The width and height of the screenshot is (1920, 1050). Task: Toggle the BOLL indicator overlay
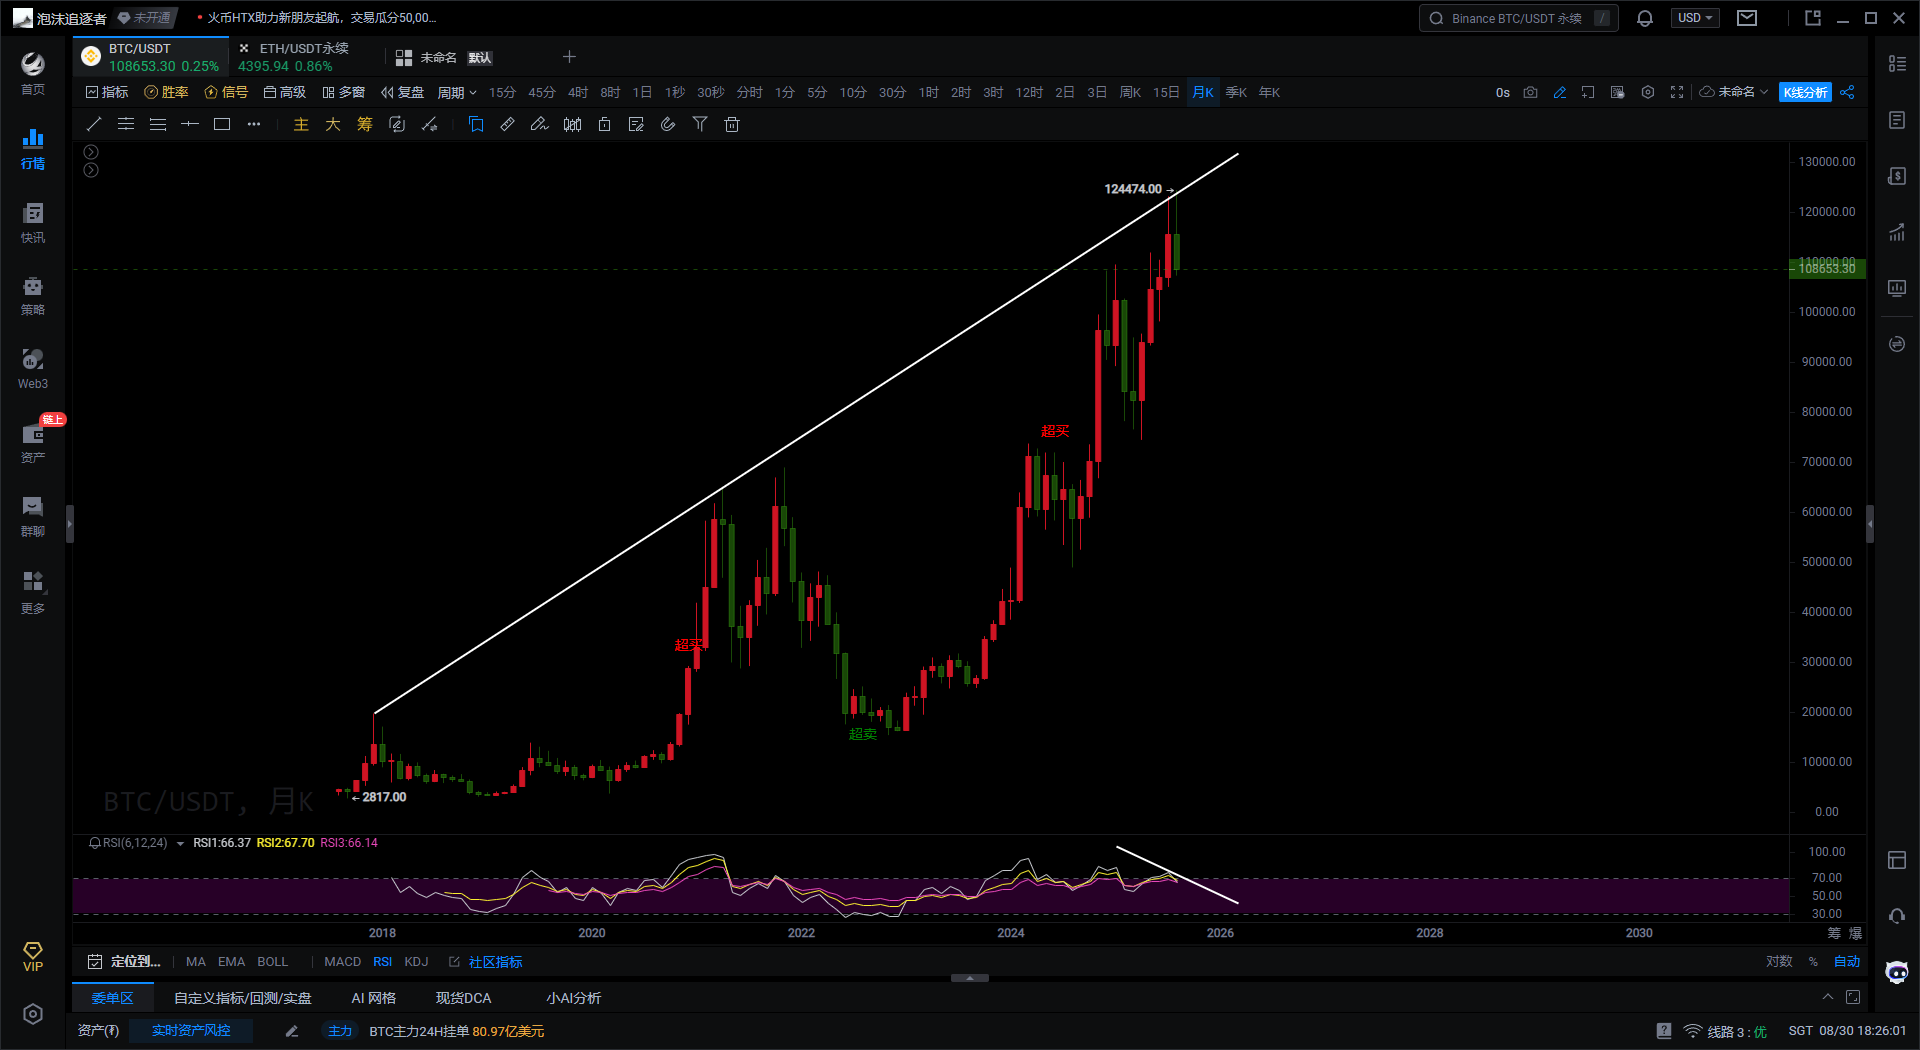[272, 962]
